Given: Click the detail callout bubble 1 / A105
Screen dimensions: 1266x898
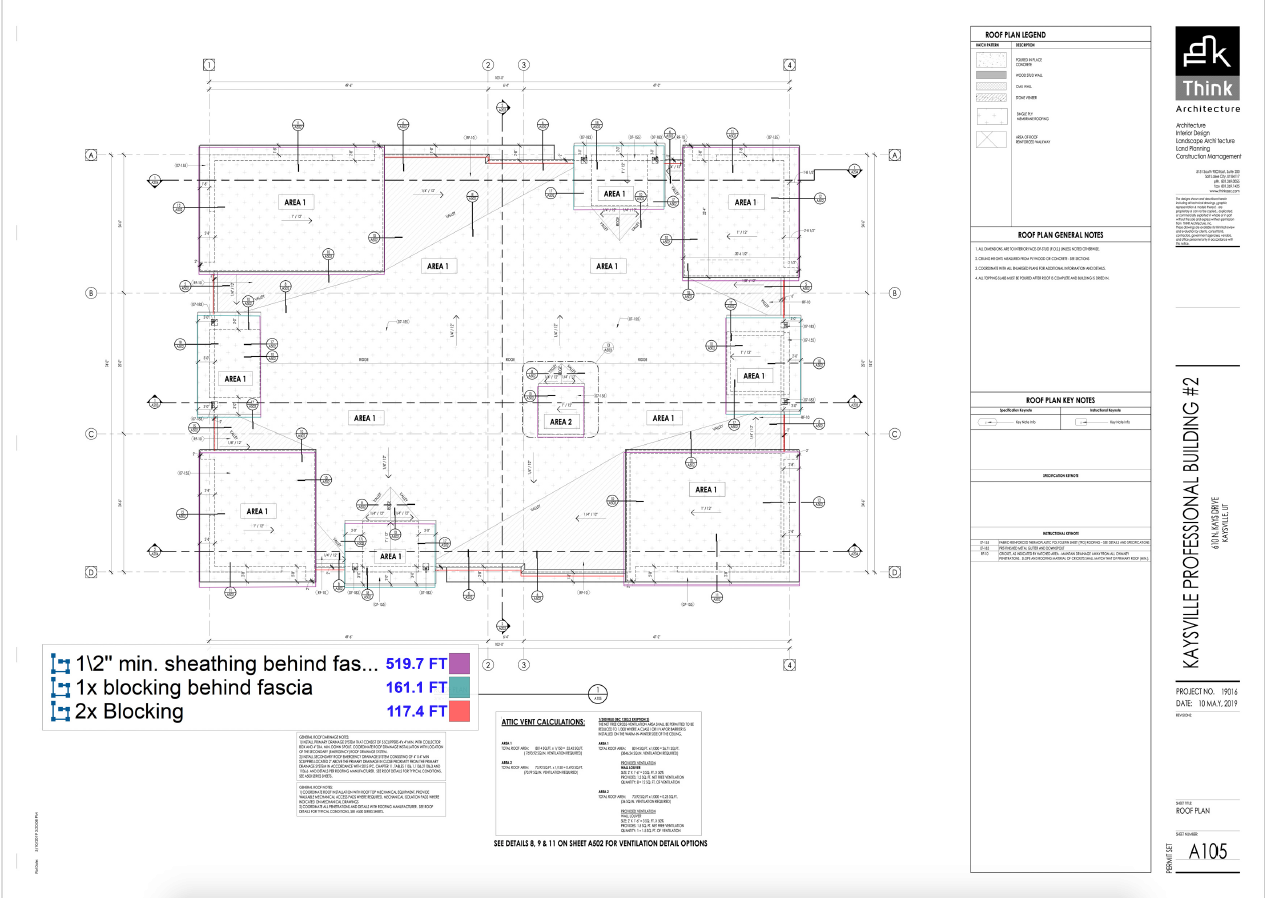Looking at the screenshot, I should (x=597, y=691).
